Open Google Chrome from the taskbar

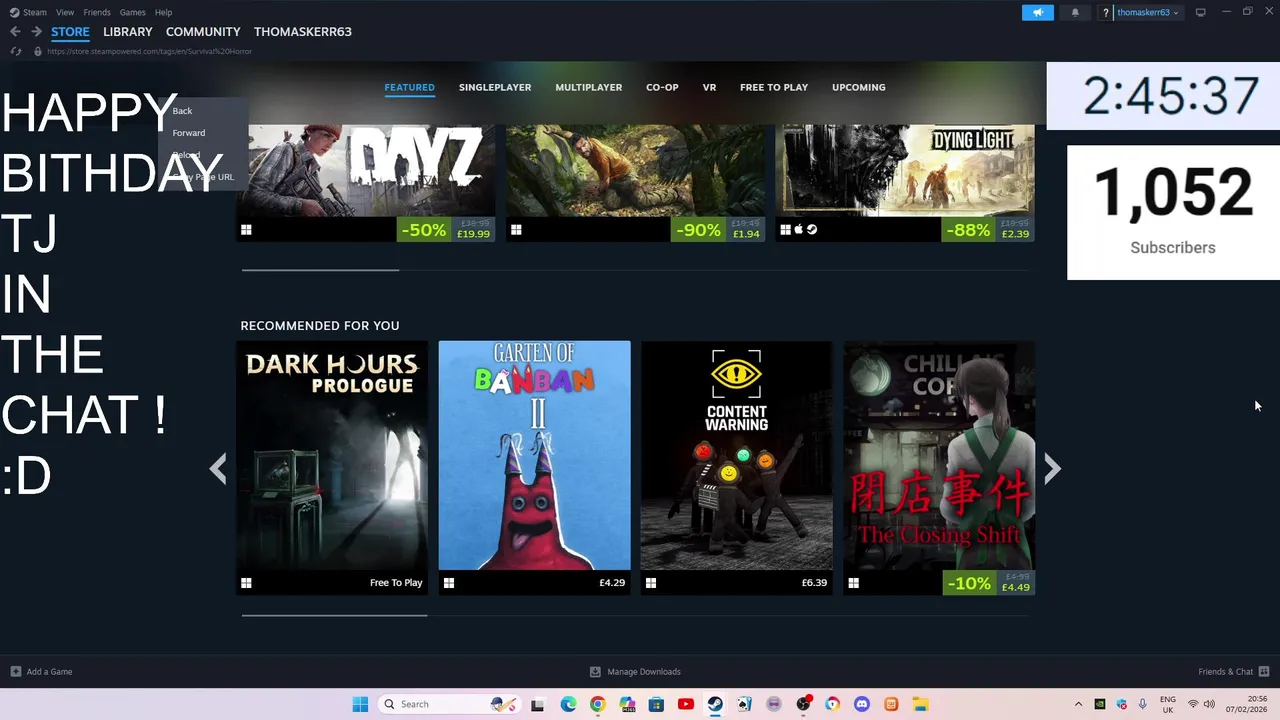pos(597,704)
